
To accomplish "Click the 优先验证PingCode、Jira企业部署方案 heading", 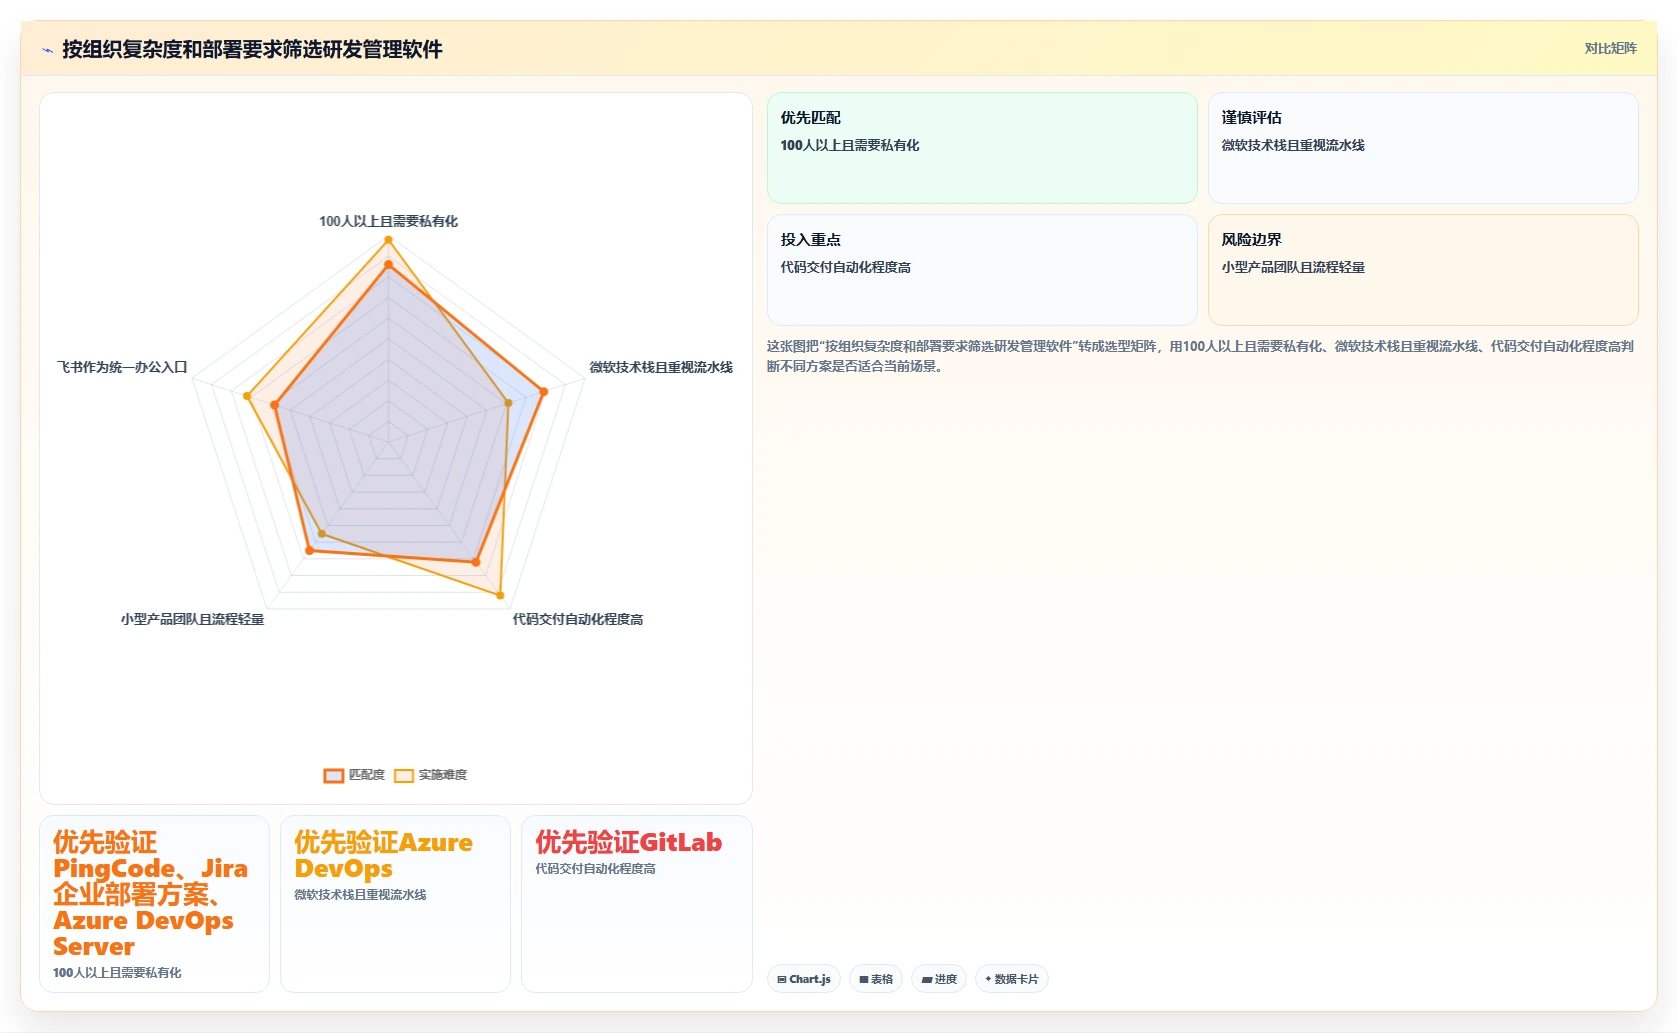I will [x=151, y=894].
